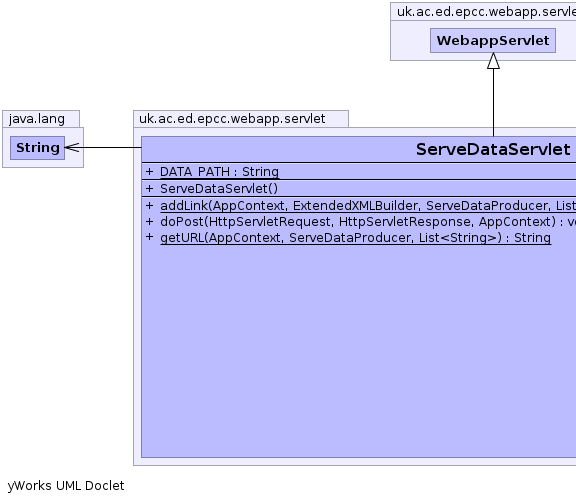
Task: Click the association arrowhead pointing at String
Action: [72, 148]
